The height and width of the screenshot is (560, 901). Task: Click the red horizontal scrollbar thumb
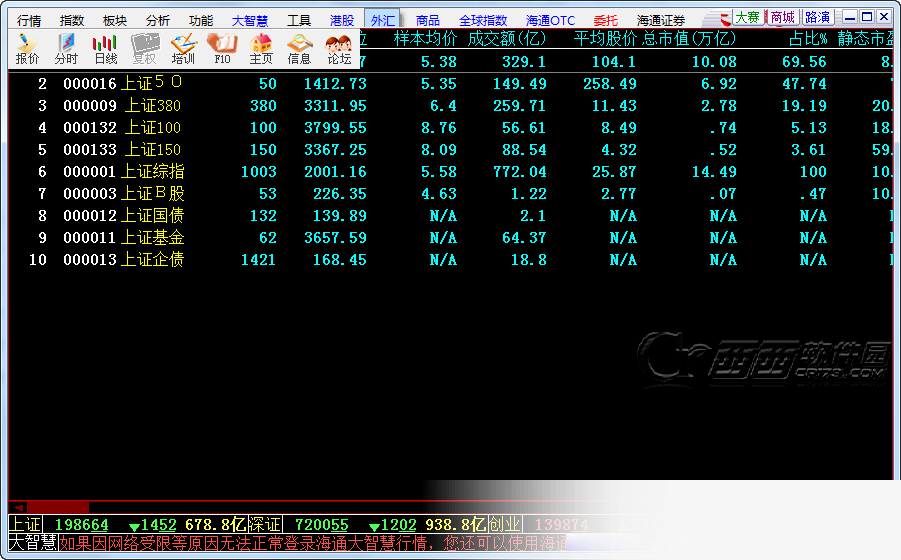click(58, 507)
